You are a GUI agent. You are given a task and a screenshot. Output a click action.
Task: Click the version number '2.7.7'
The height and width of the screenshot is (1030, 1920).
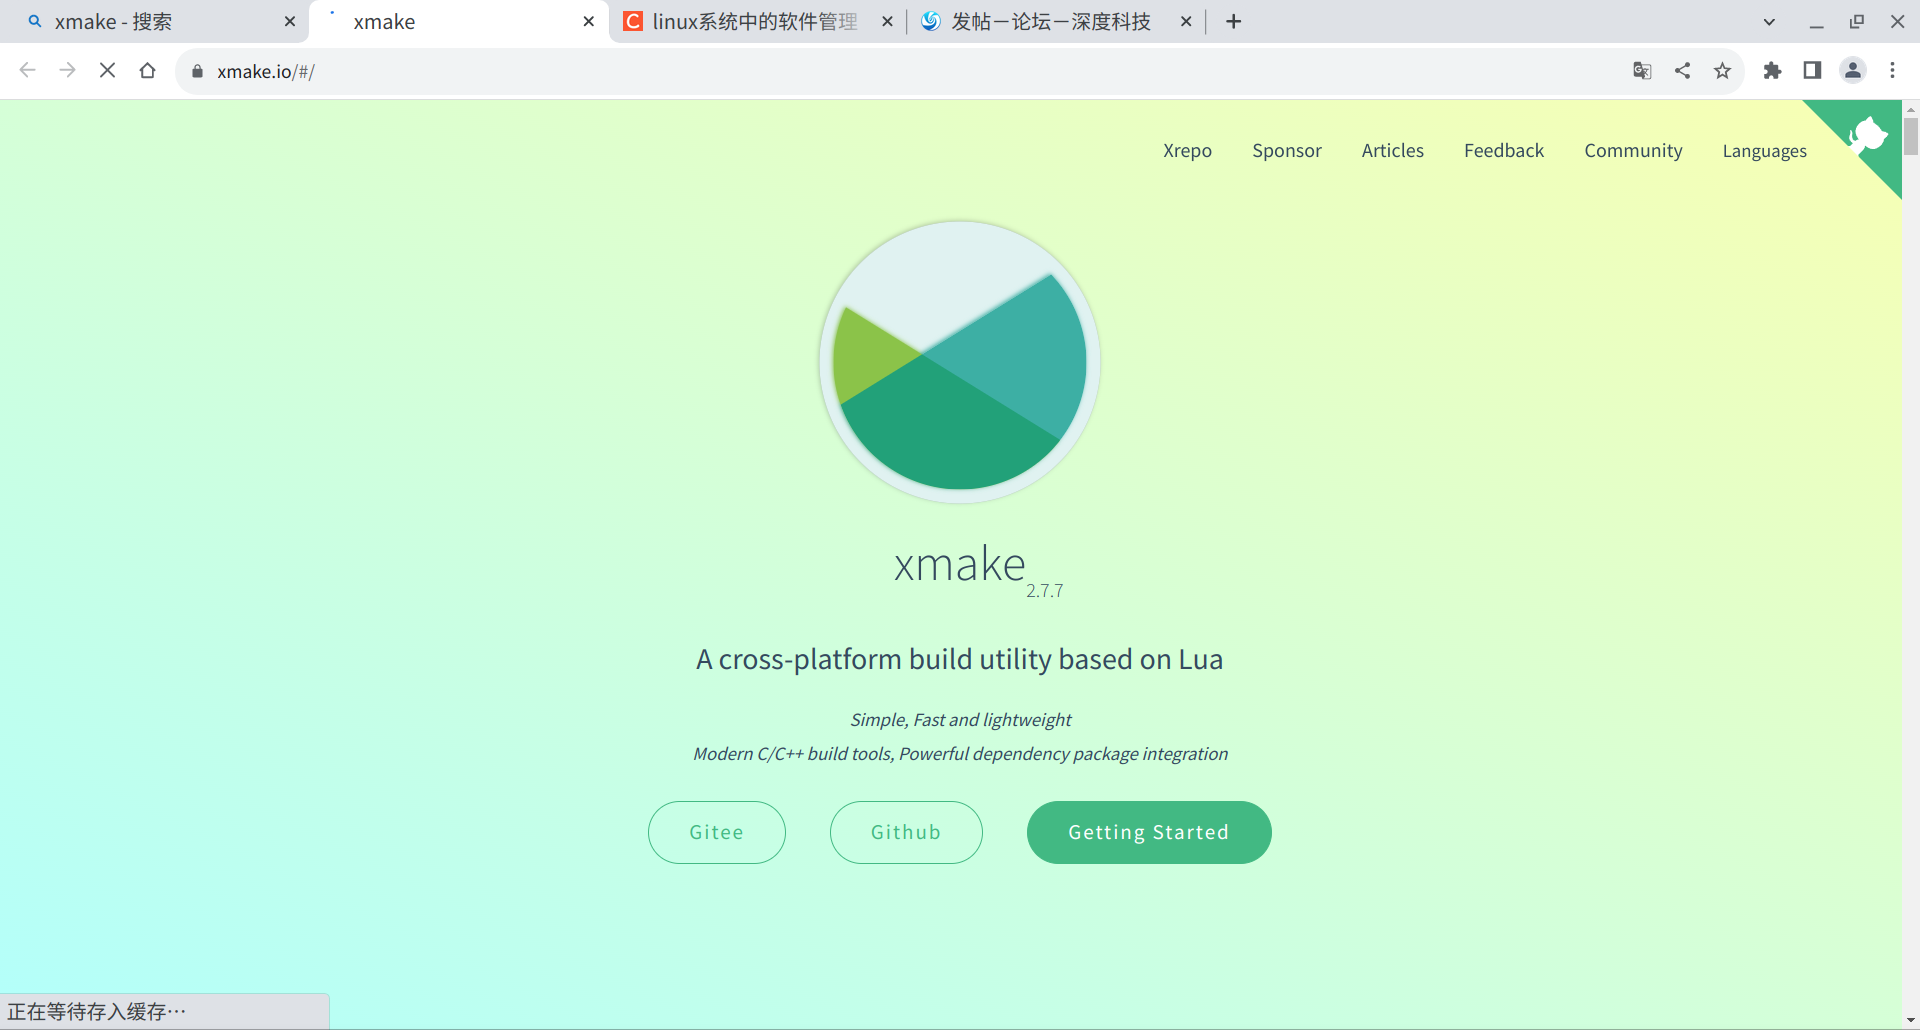click(1045, 591)
